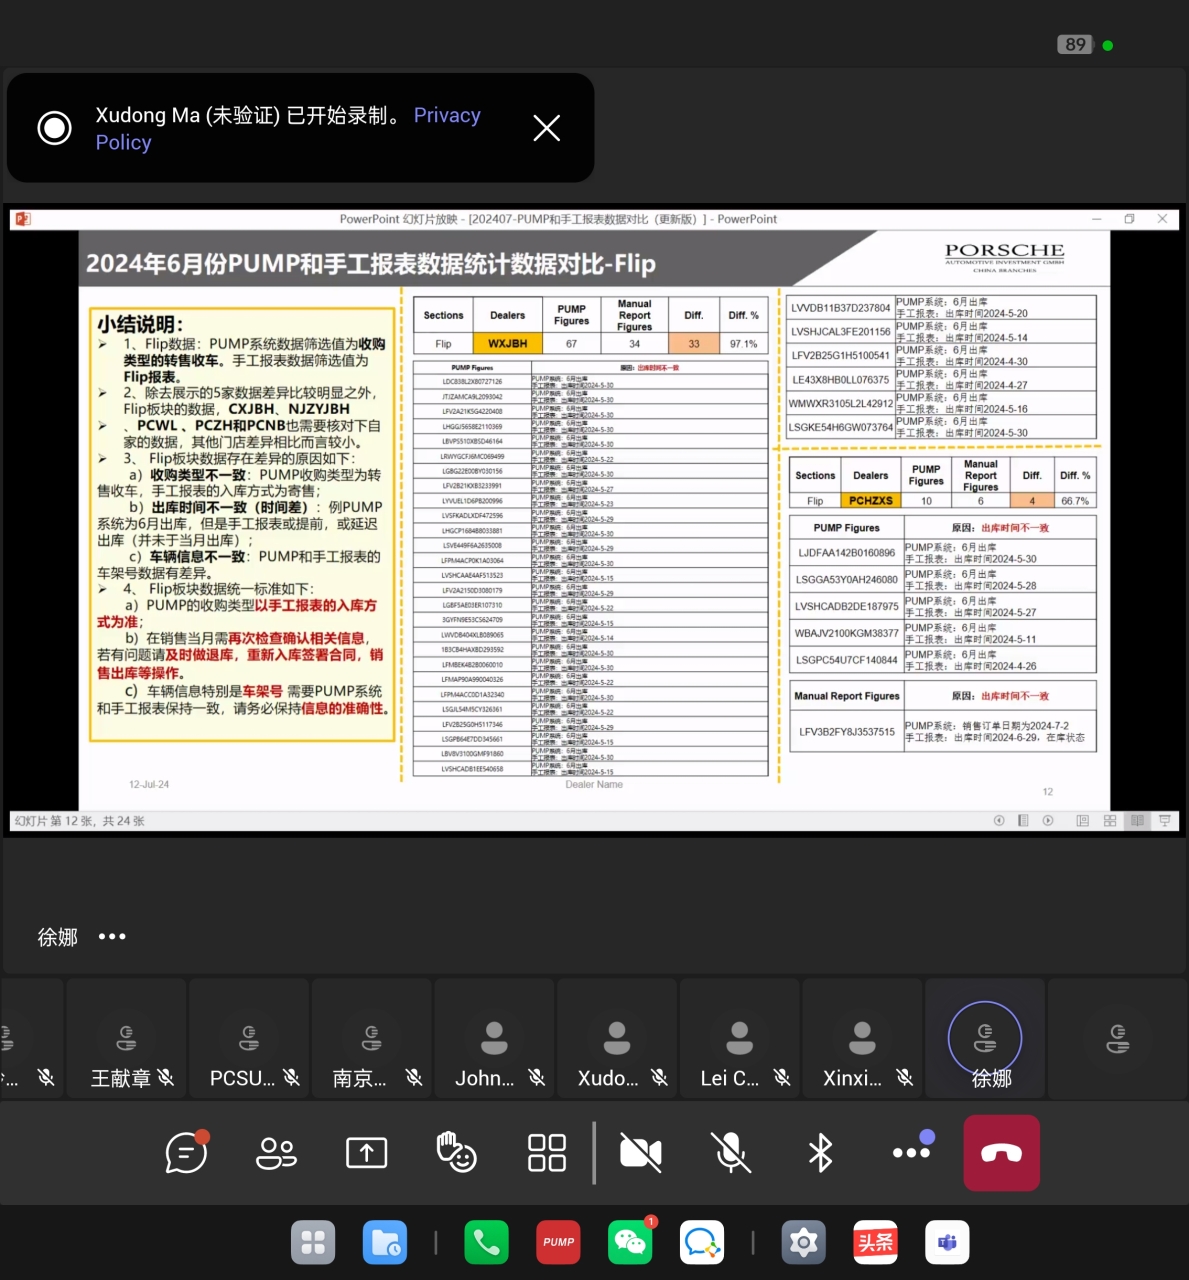
Task: Open the app launcher grid in dock
Action: pos(313,1242)
